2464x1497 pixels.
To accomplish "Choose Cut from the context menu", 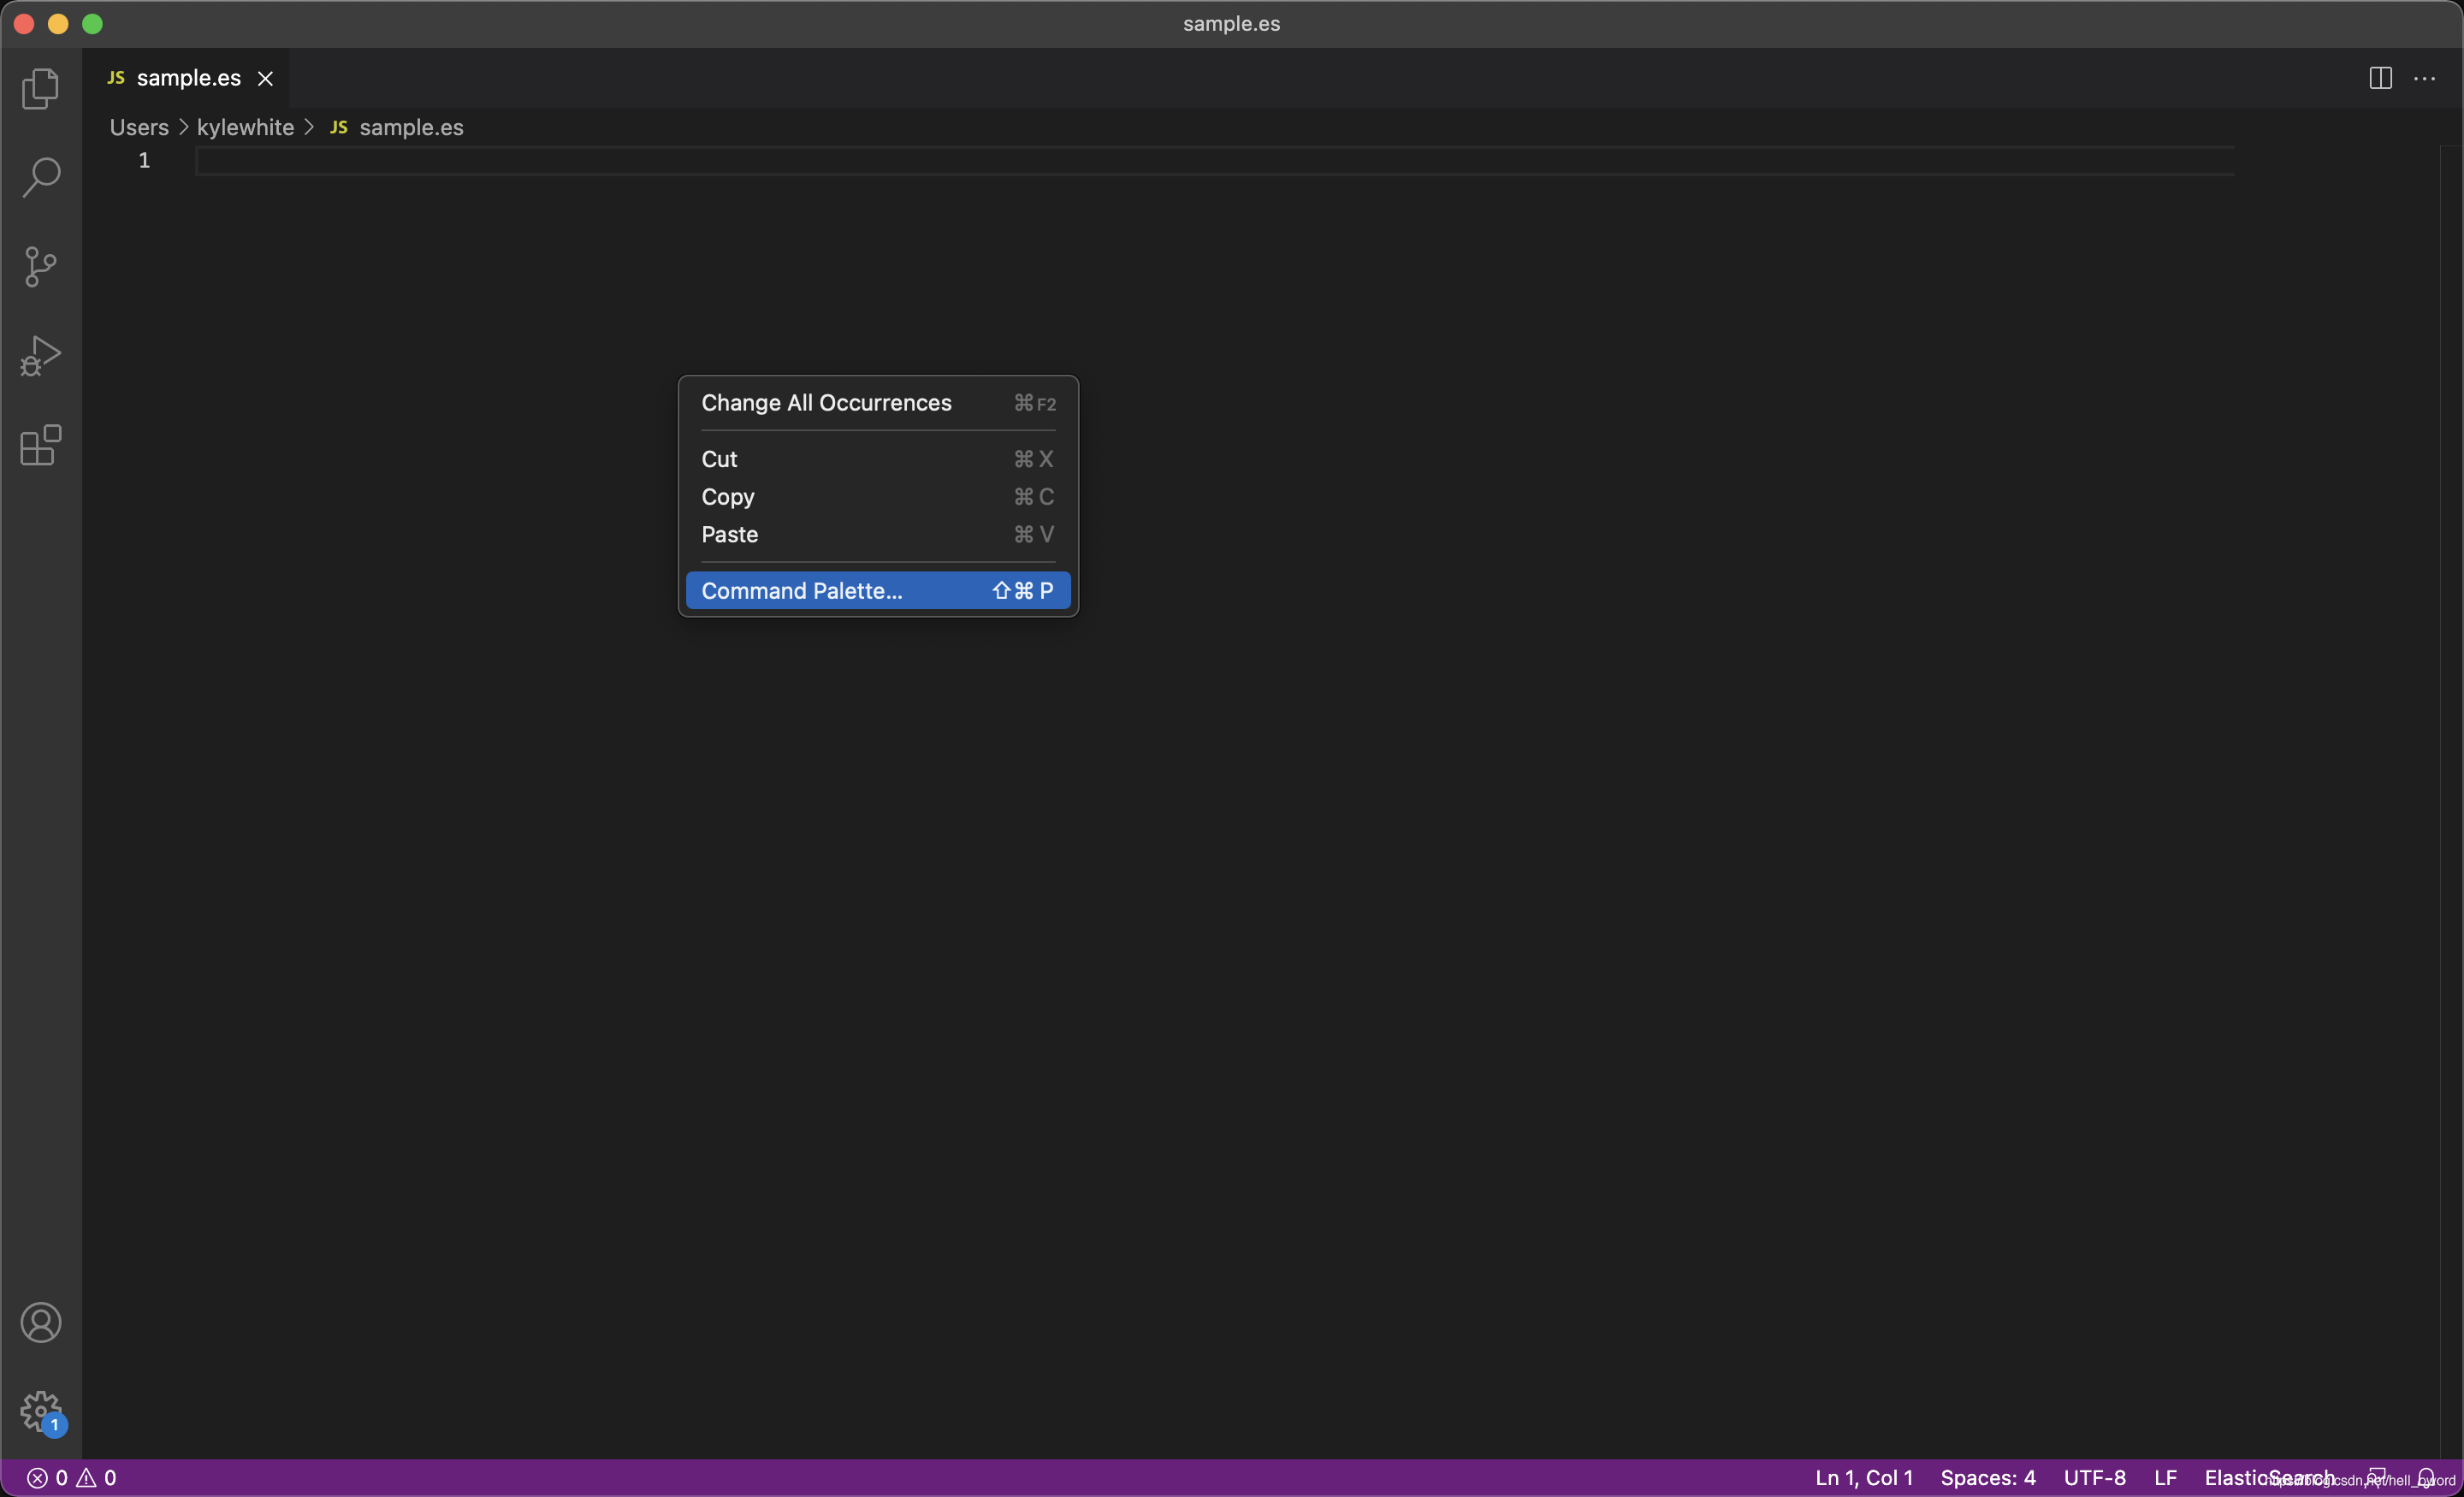I will click(x=878, y=459).
